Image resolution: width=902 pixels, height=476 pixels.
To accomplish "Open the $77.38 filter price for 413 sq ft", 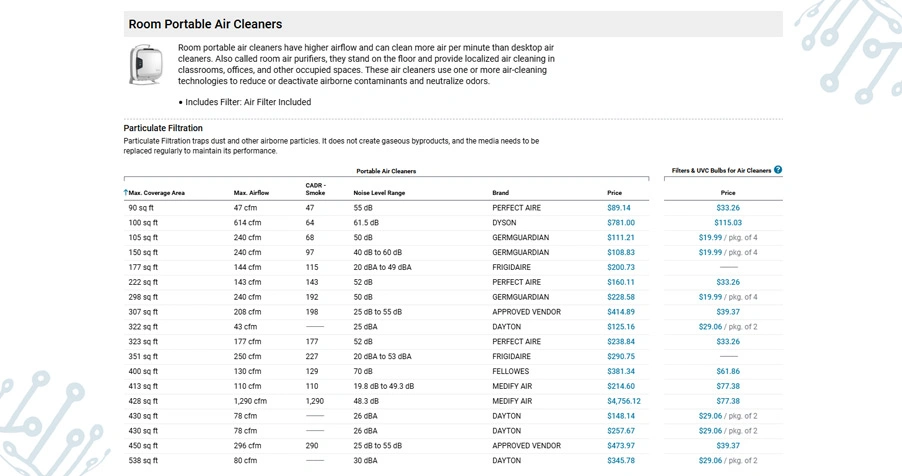I will 728,387.
